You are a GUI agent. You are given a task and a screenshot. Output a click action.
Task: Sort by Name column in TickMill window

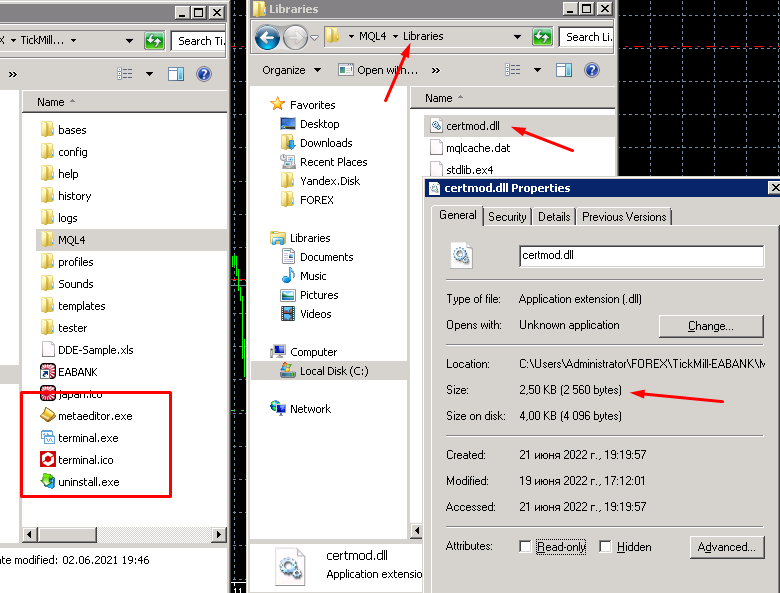(51, 102)
